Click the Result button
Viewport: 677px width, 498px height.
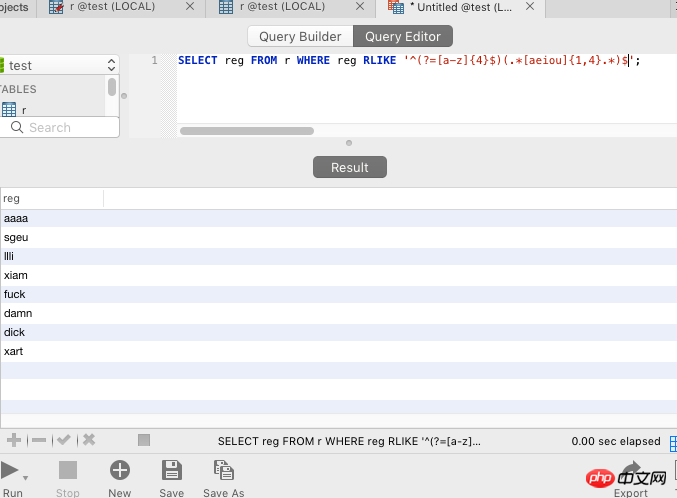point(349,167)
